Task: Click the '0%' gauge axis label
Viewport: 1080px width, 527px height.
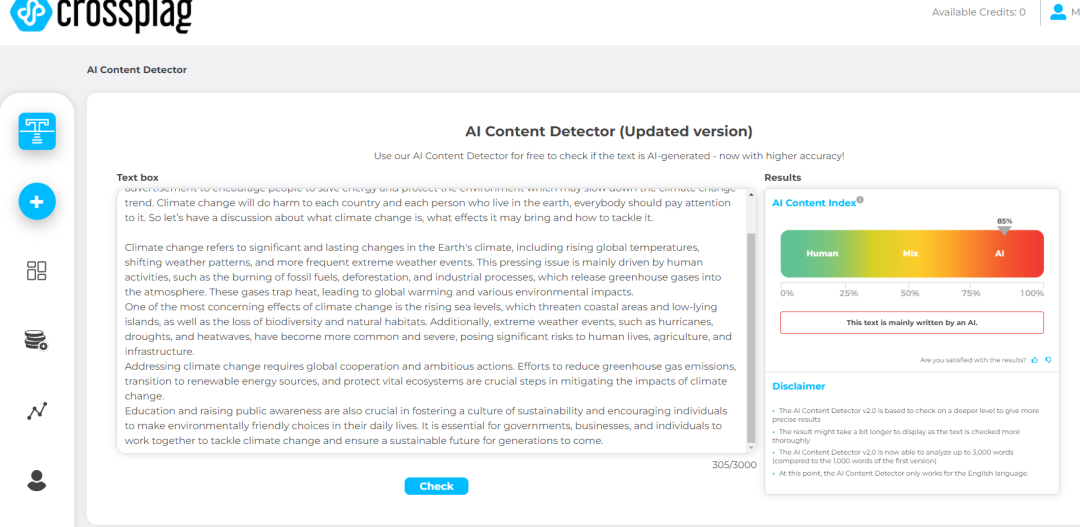Action: tap(787, 293)
